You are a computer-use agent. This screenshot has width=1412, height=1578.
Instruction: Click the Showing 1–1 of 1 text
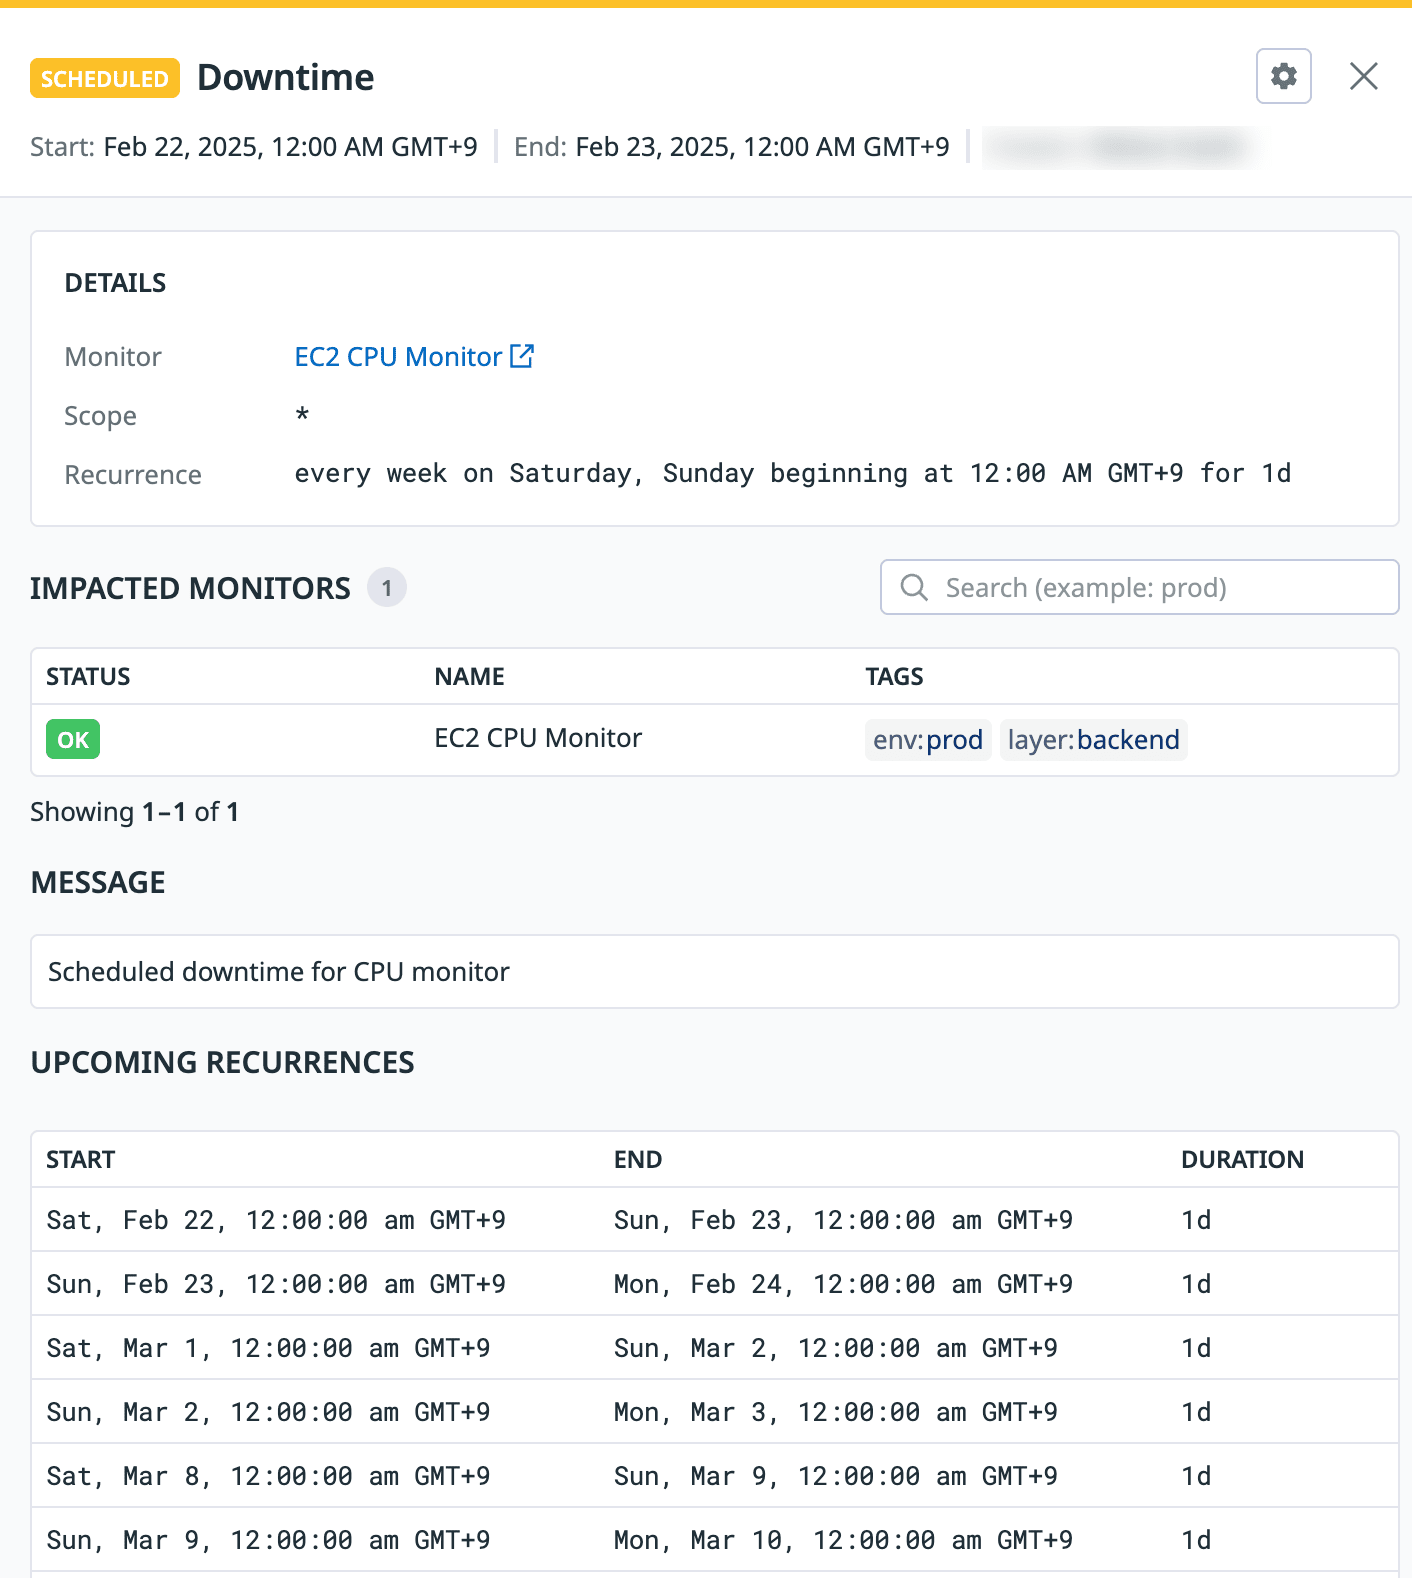(x=135, y=812)
